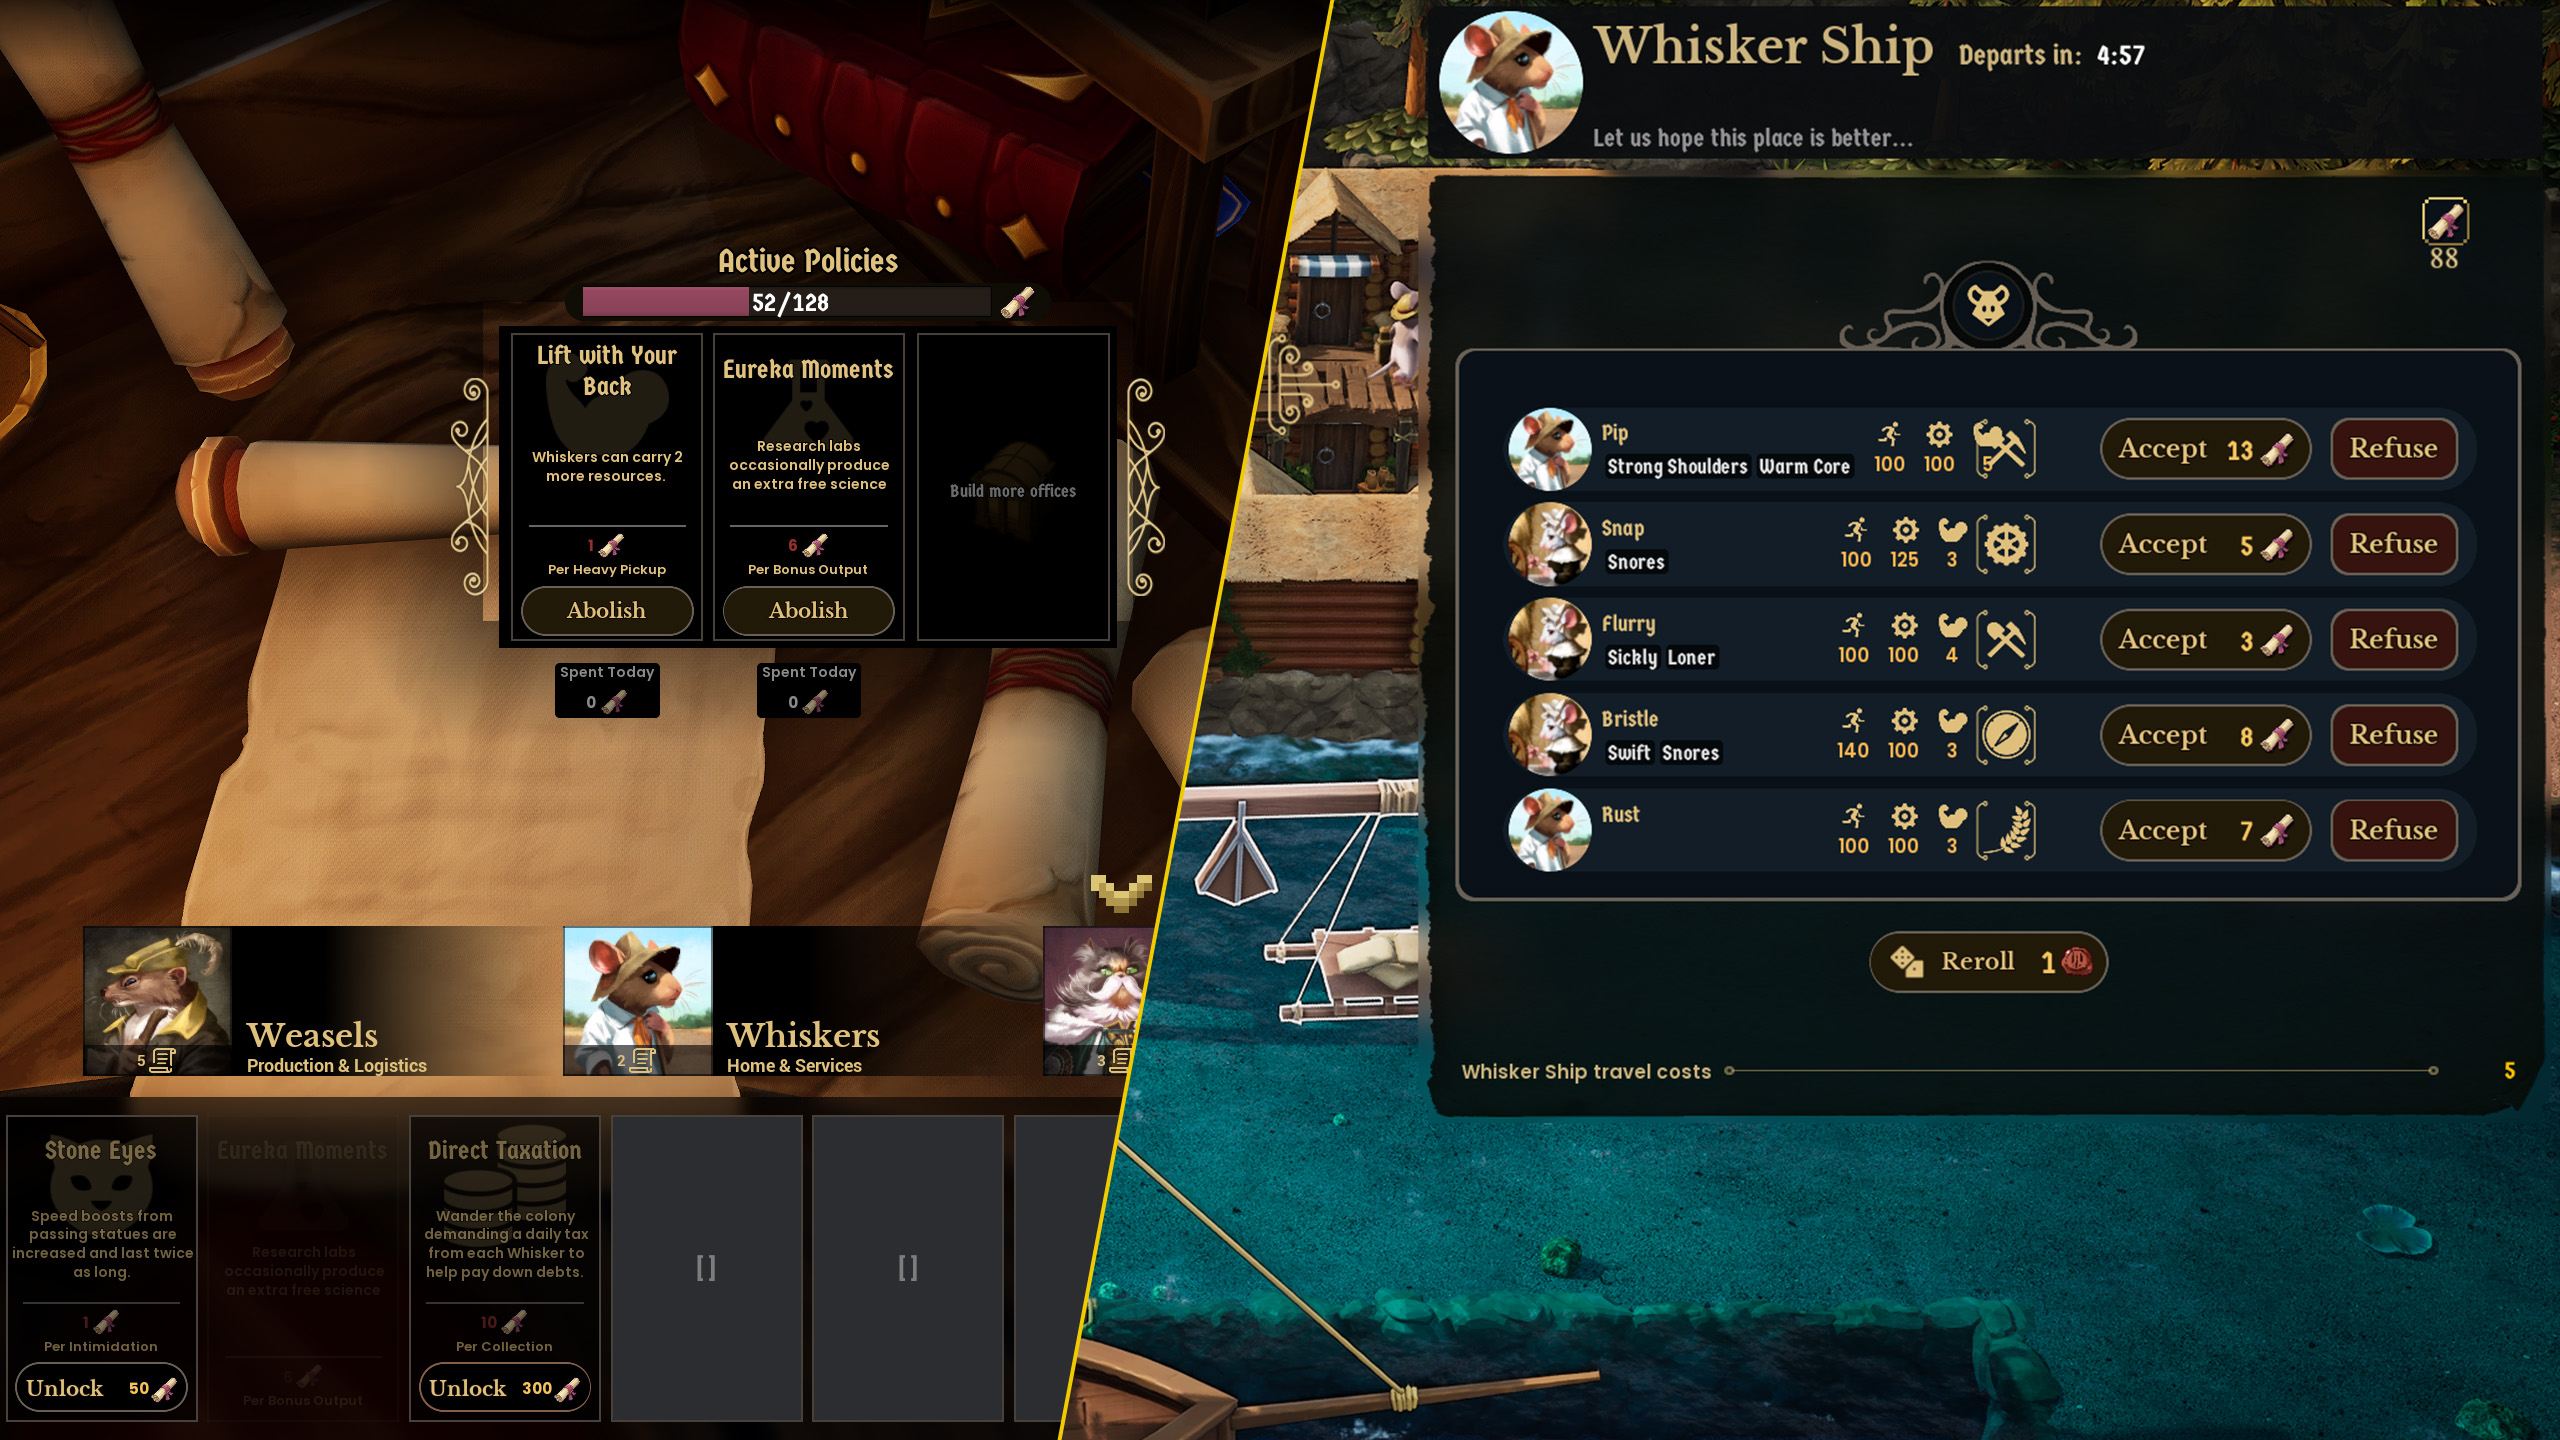Accept Pip for 13 scrolls
This screenshot has height=1440, width=2560.
[x=2205, y=449]
